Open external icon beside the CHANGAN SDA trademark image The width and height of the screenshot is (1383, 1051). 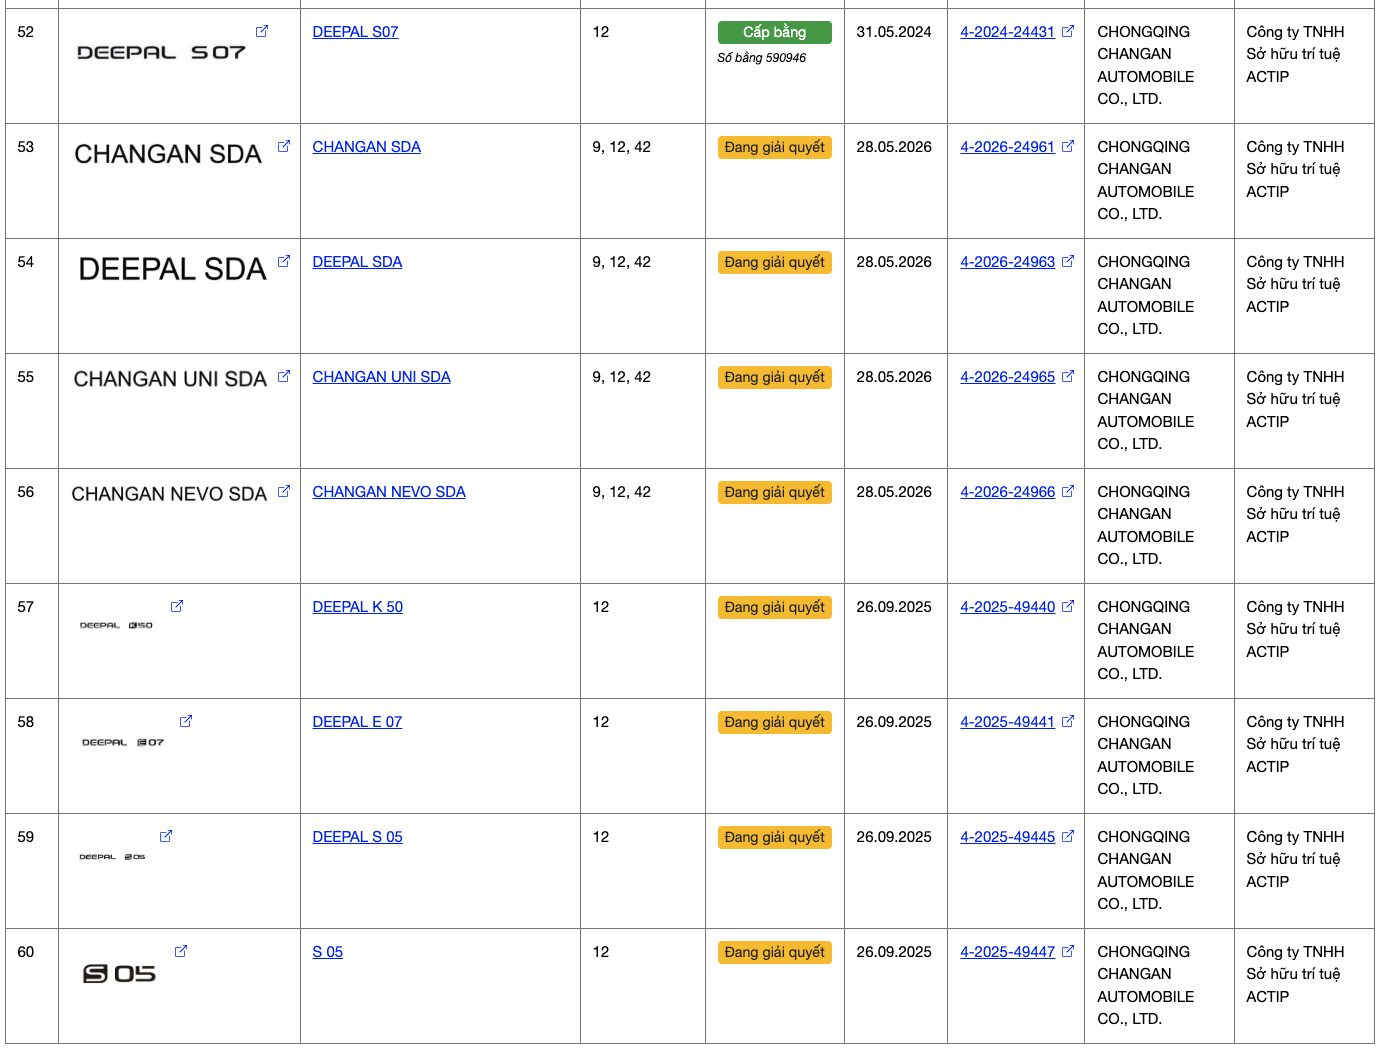coord(284,146)
